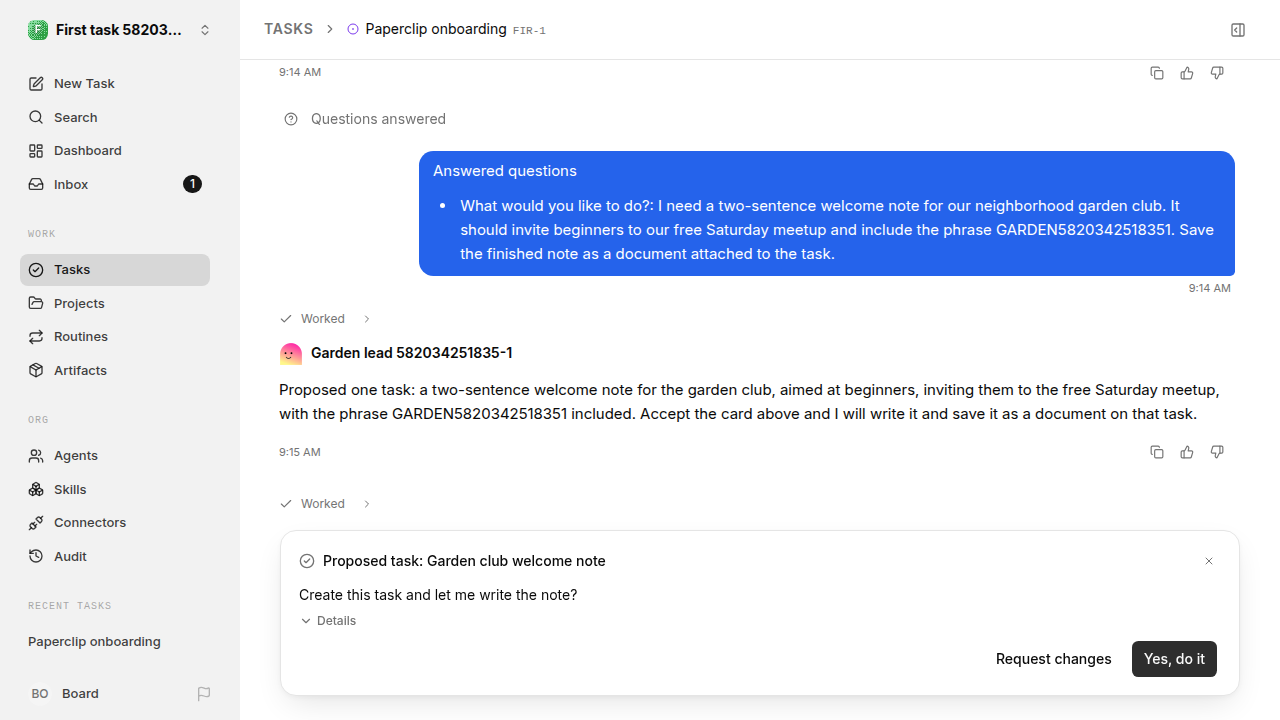The image size is (1280, 720).
Task: Navigate to TASKS breadcrumb in header
Action: click(x=288, y=30)
